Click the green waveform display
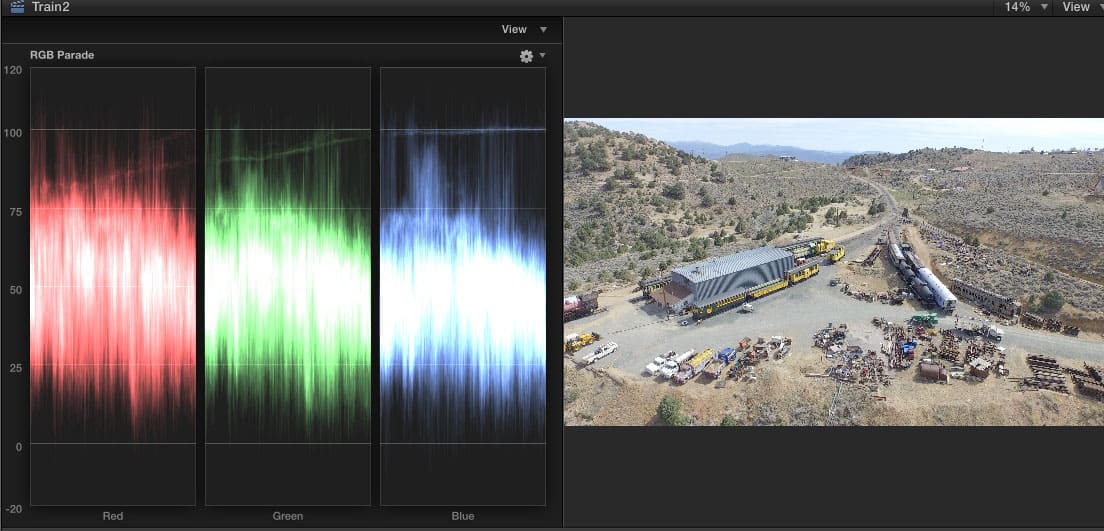 pyautogui.click(x=288, y=286)
